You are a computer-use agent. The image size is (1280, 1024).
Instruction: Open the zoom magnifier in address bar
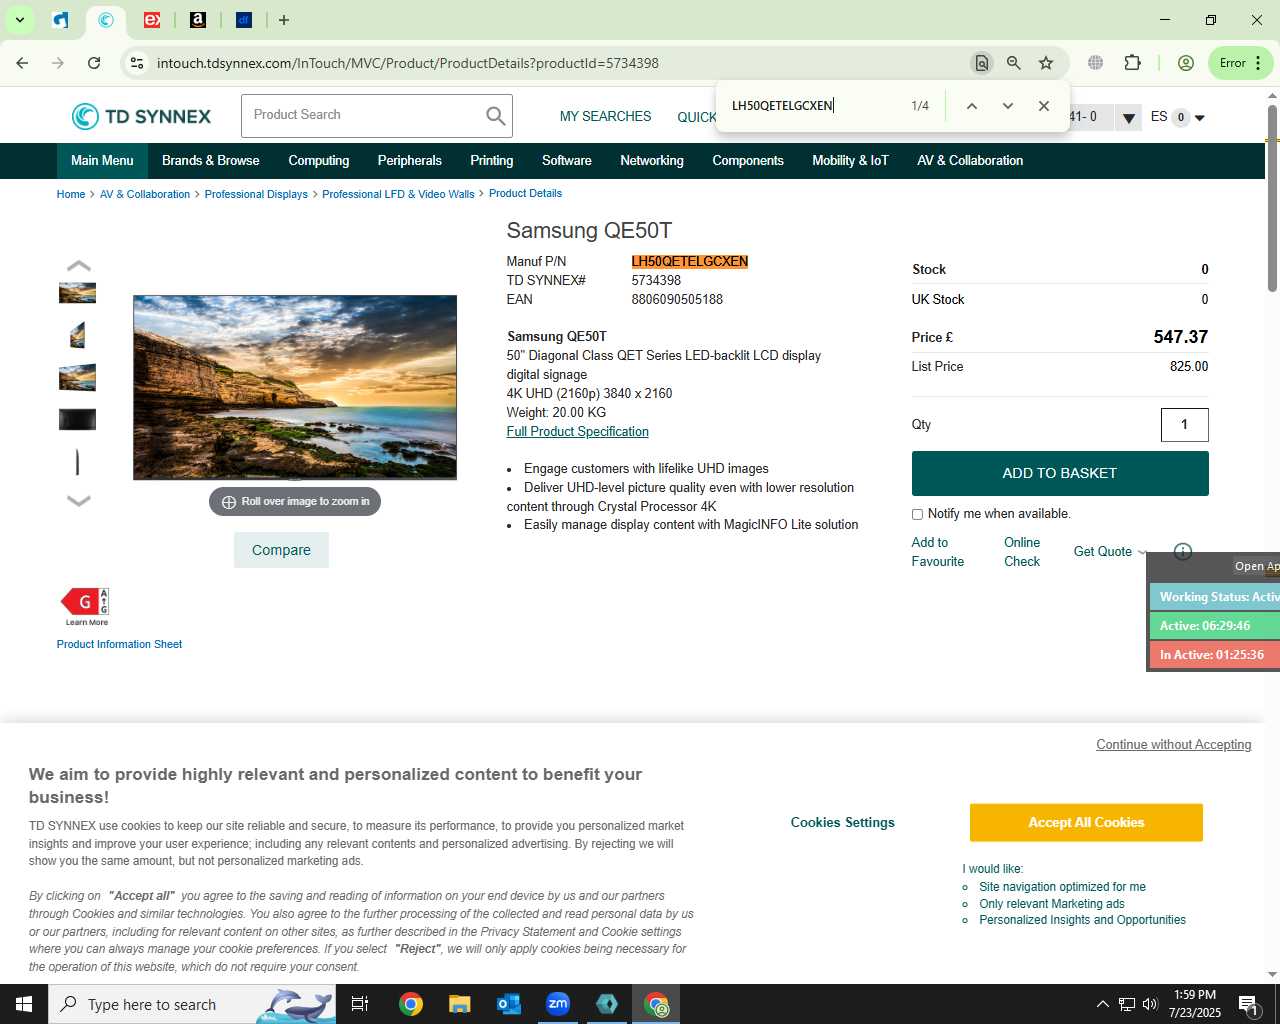[1014, 63]
